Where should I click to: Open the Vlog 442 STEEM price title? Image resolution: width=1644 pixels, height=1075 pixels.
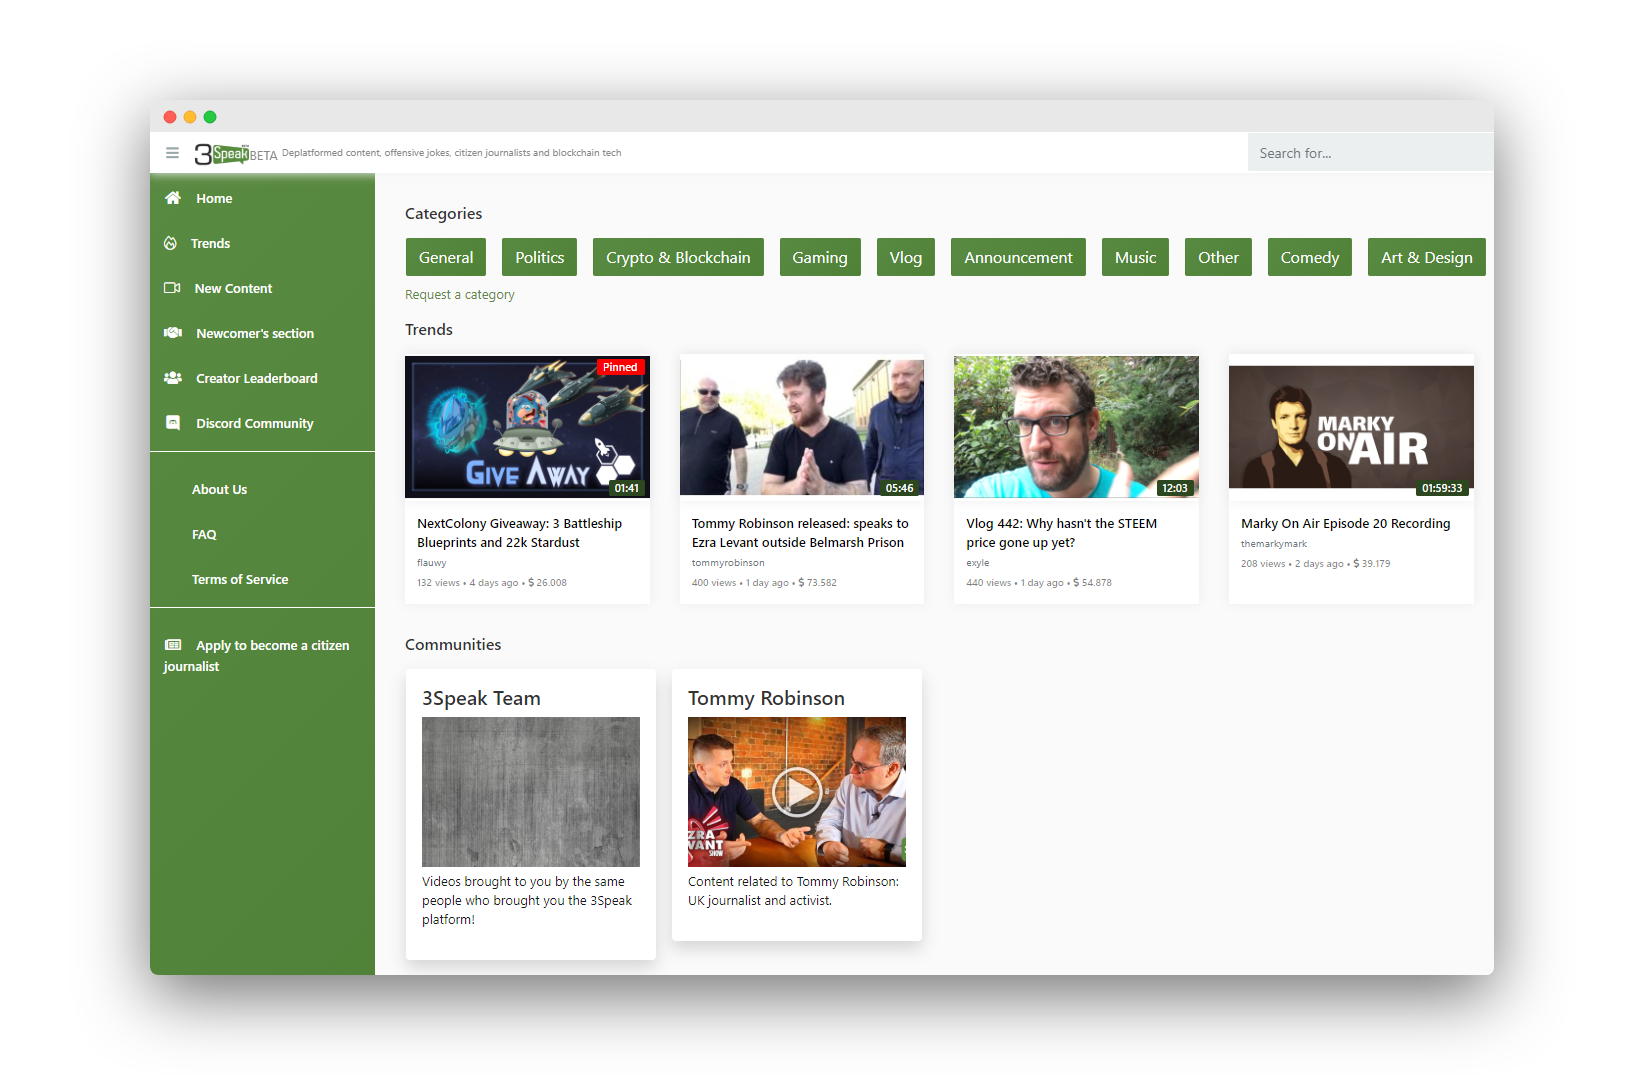pos(1061,533)
